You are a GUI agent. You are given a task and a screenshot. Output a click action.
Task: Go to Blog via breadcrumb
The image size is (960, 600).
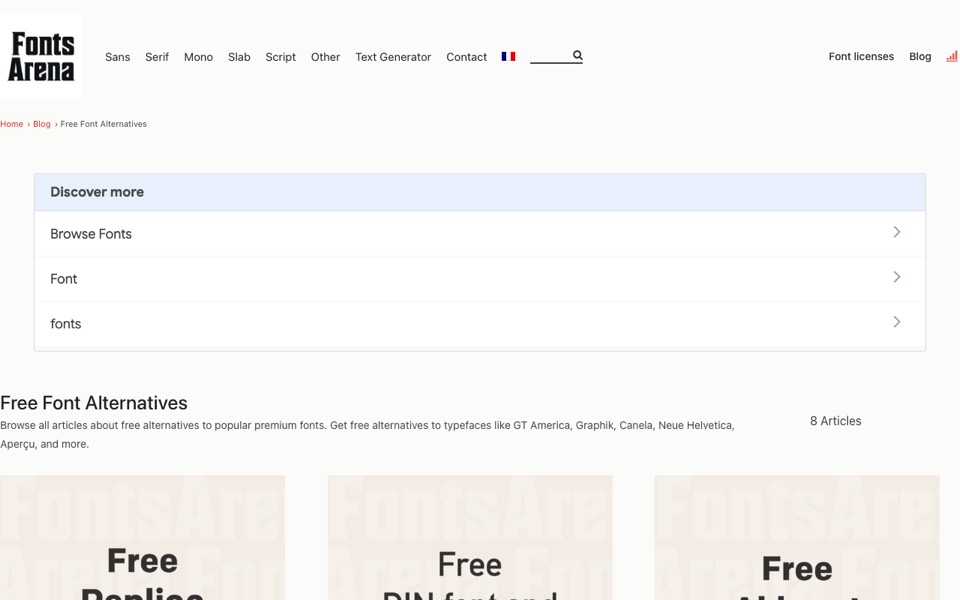pos(42,124)
